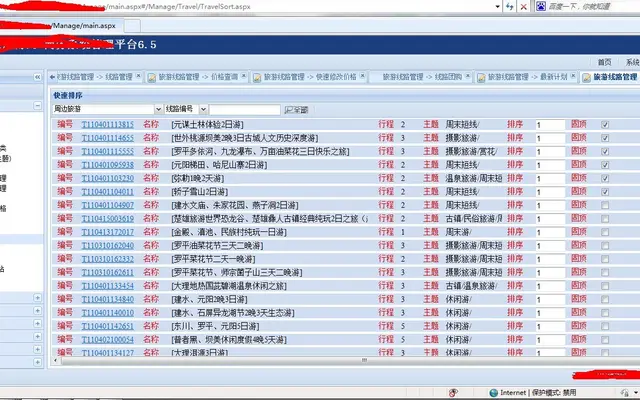The width and height of the screenshot is (640, 400).
Task: Click the 快速修改价格 tab page icon
Action: (257, 77)
